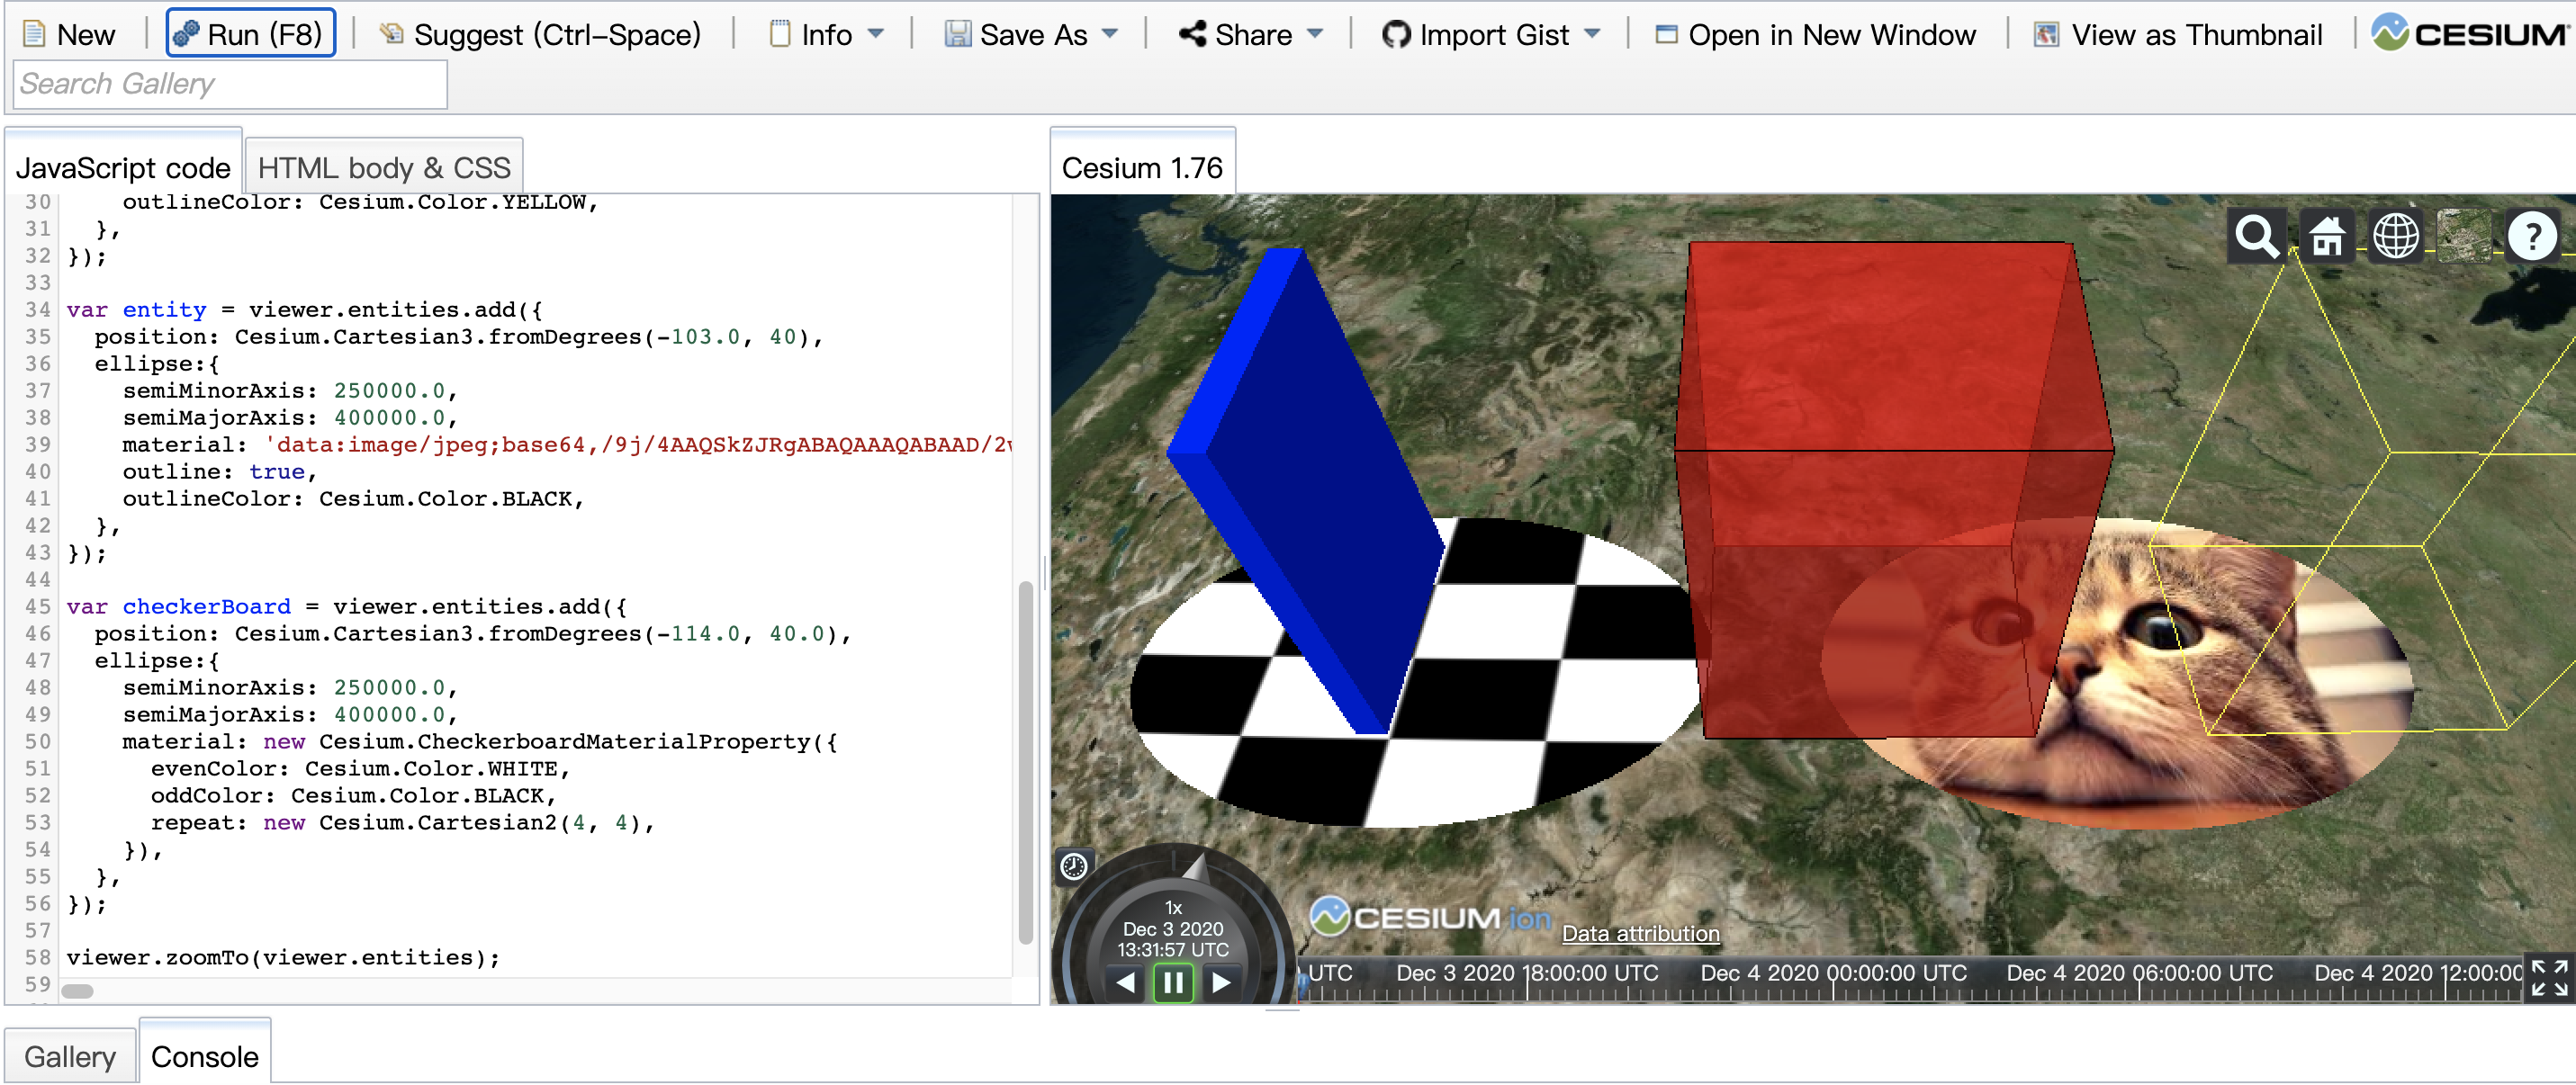The width and height of the screenshot is (2576, 1085).
Task: Click the Cesium ion logo
Action: [1430, 917]
